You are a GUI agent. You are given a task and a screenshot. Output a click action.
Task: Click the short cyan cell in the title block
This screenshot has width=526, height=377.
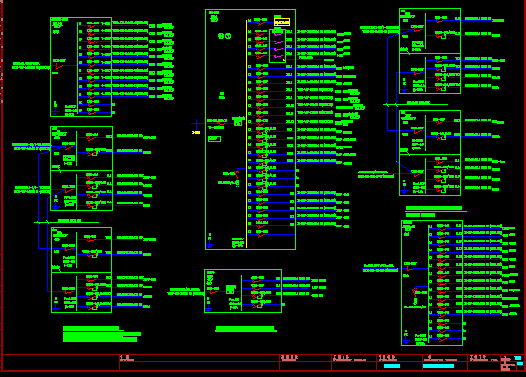(392, 366)
